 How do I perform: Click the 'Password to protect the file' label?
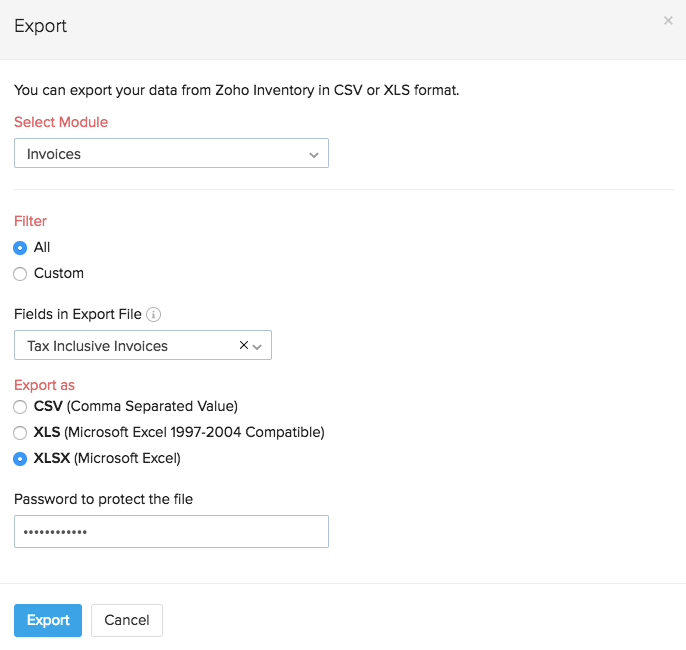point(103,499)
